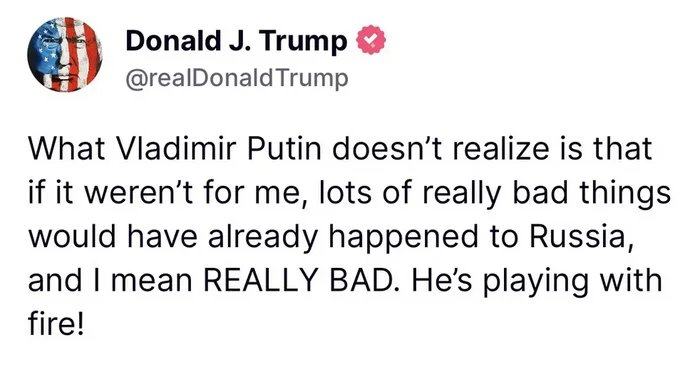Open the Donald J. Trump display name
The image size is (700, 374).
237,41
